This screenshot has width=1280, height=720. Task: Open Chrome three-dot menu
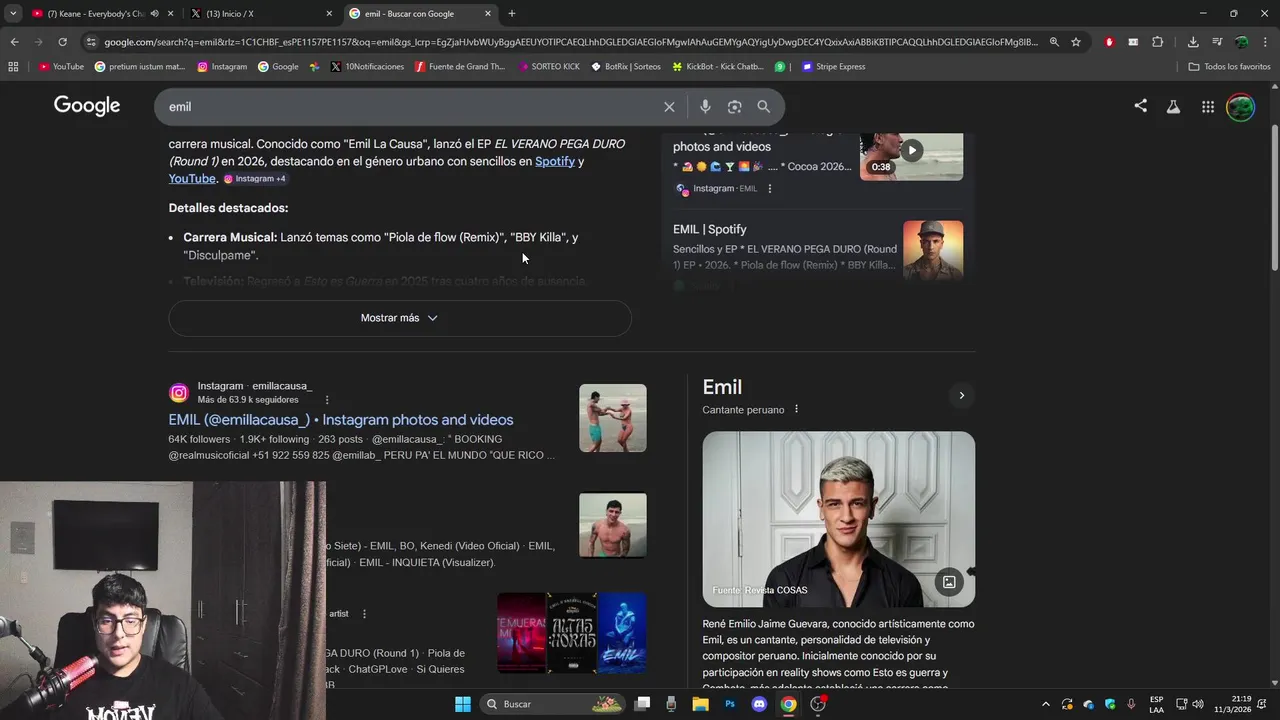point(1266,42)
